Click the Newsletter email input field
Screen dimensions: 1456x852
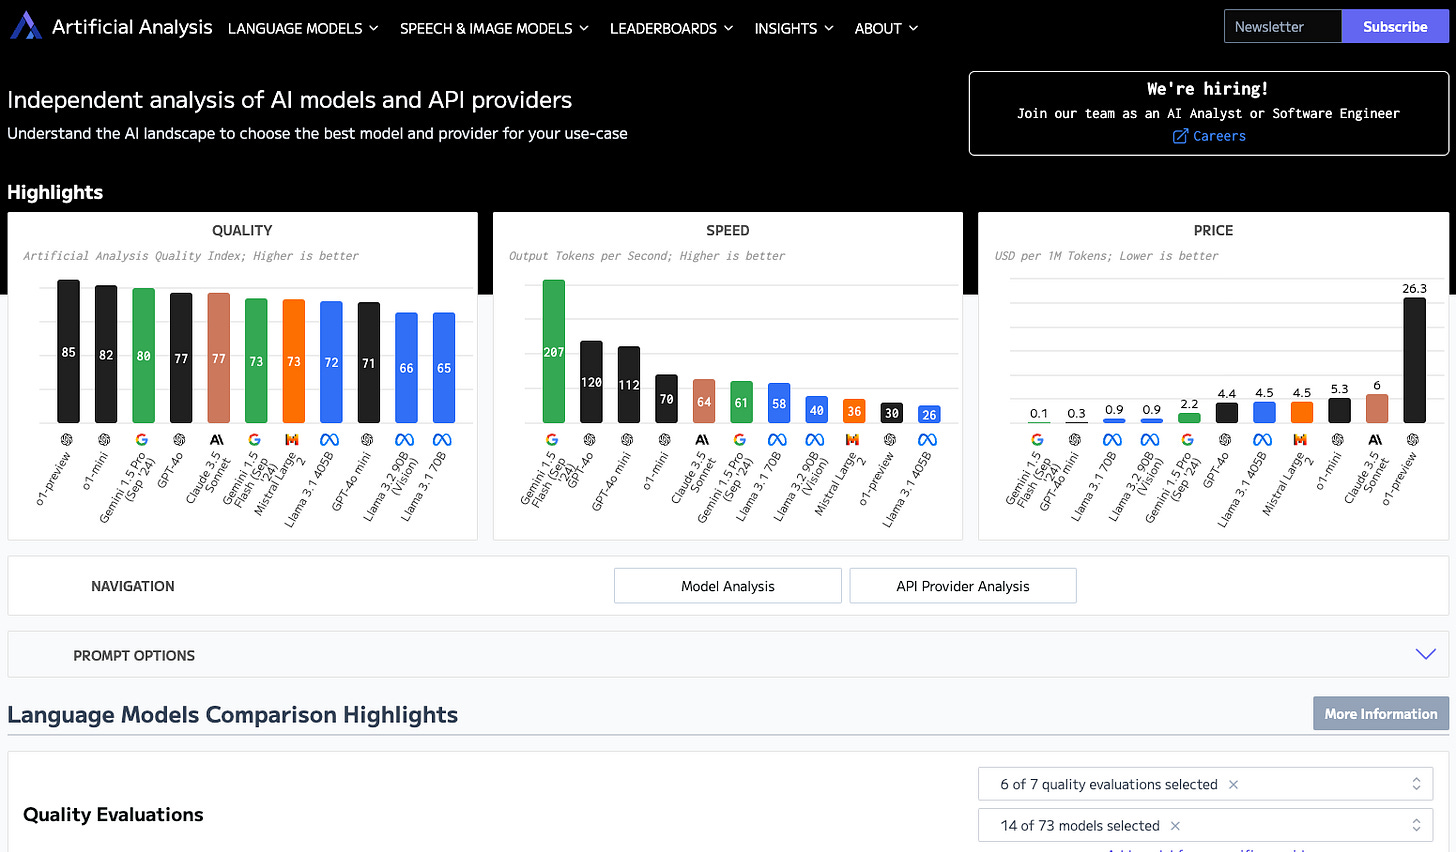(1283, 27)
